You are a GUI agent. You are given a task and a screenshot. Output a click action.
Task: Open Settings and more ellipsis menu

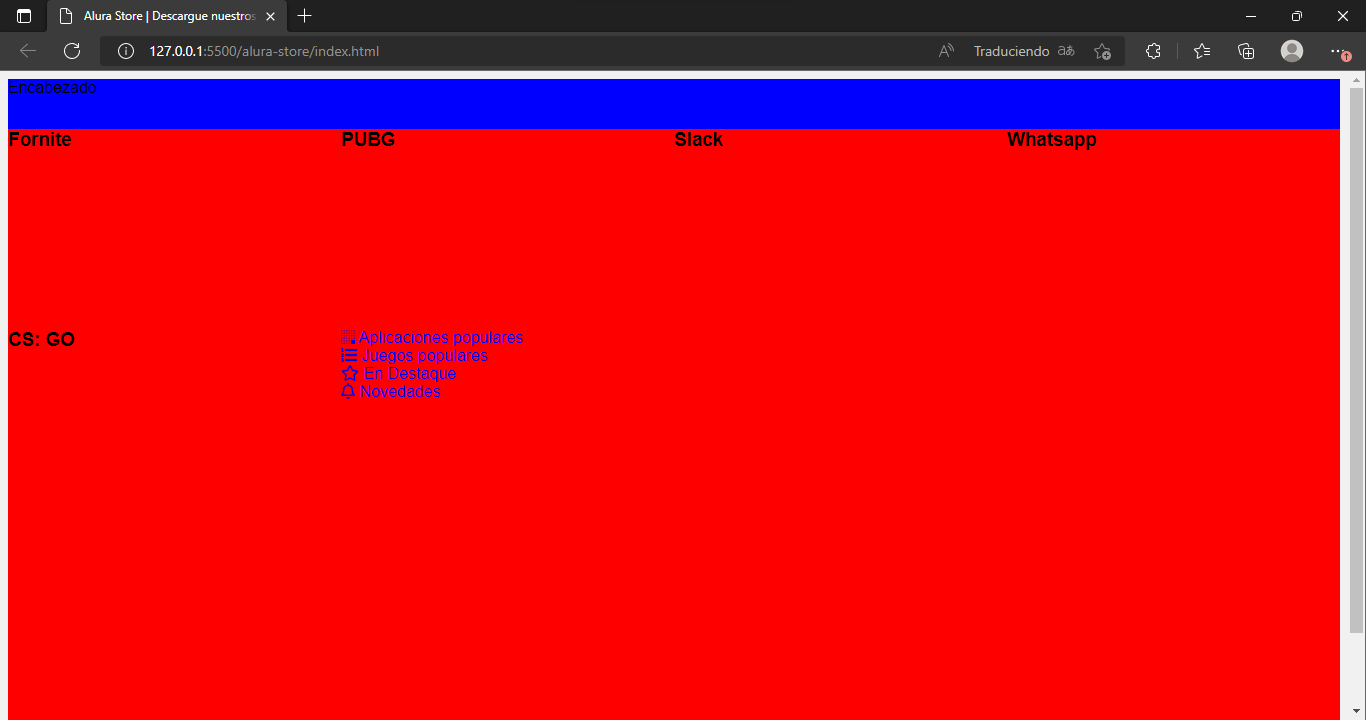pos(1339,51)
